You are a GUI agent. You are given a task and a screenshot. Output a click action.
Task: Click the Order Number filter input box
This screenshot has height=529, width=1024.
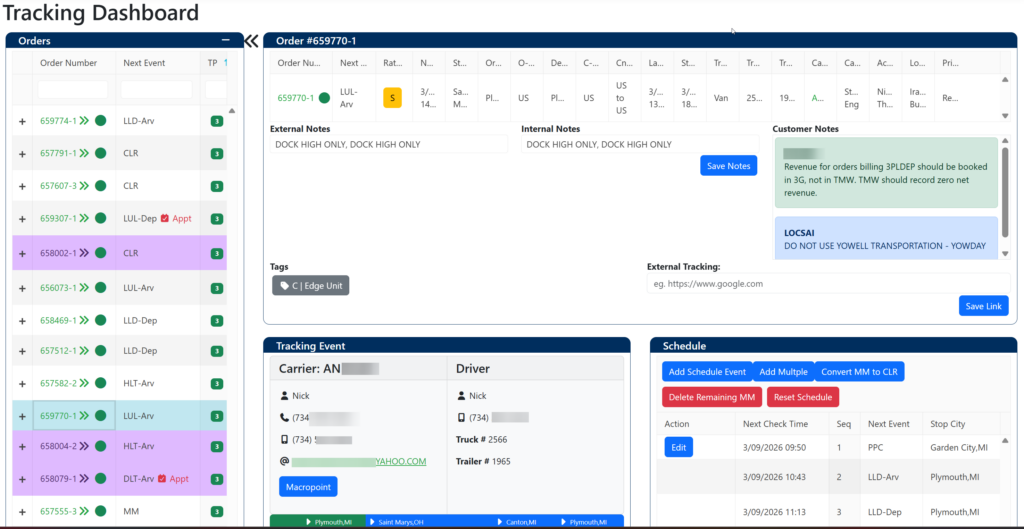click(x=74, y=89)
